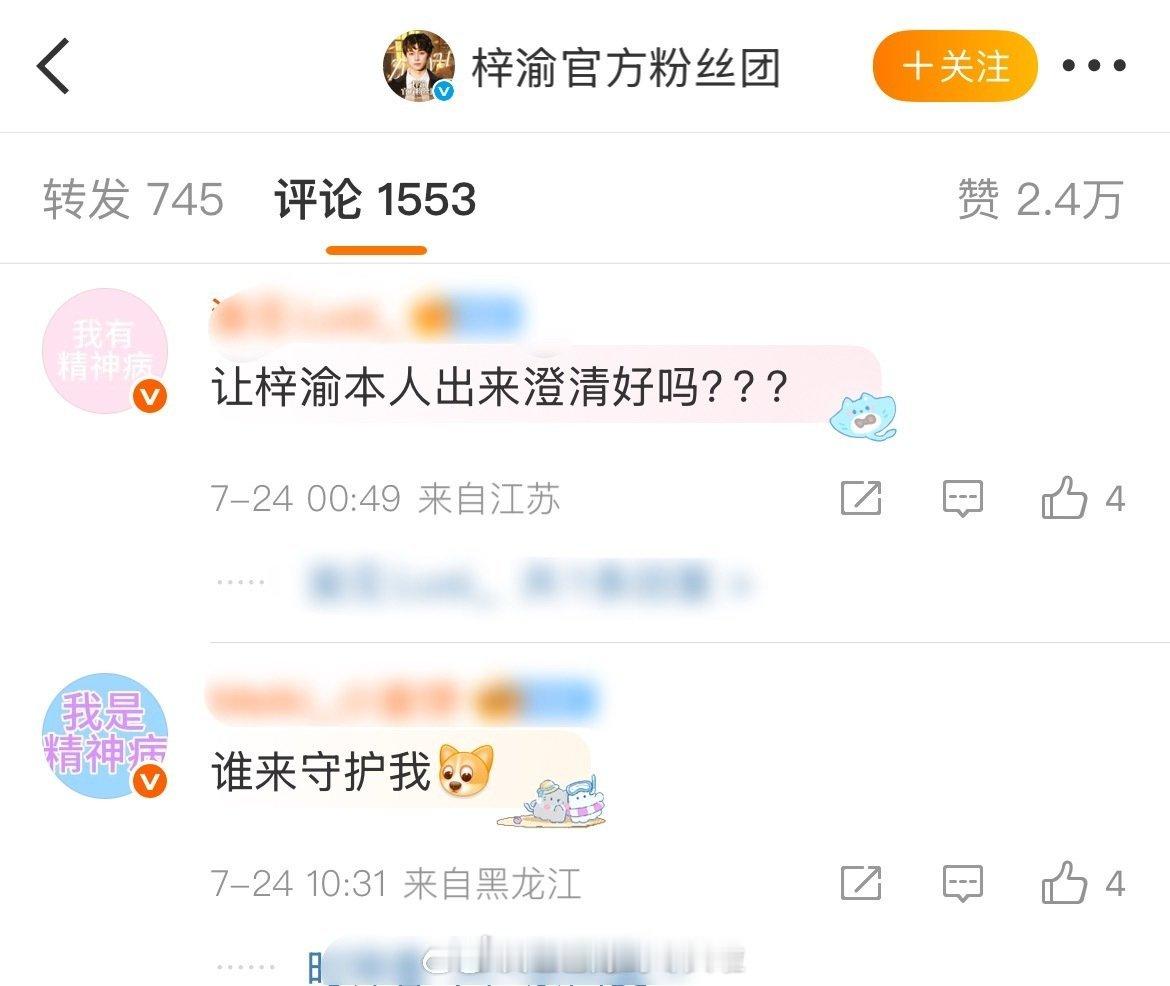Like the comment from 黑龙江
This screenshot has height=986, width=1170.
[x=1083, y=883]
